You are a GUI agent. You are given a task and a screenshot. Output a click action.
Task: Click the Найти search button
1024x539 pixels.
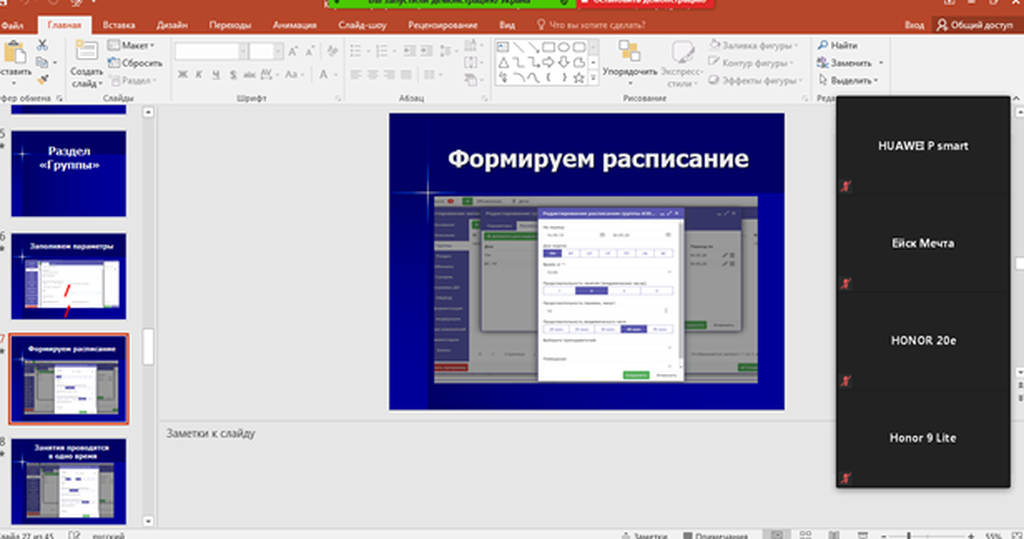(x=837, y=45)
